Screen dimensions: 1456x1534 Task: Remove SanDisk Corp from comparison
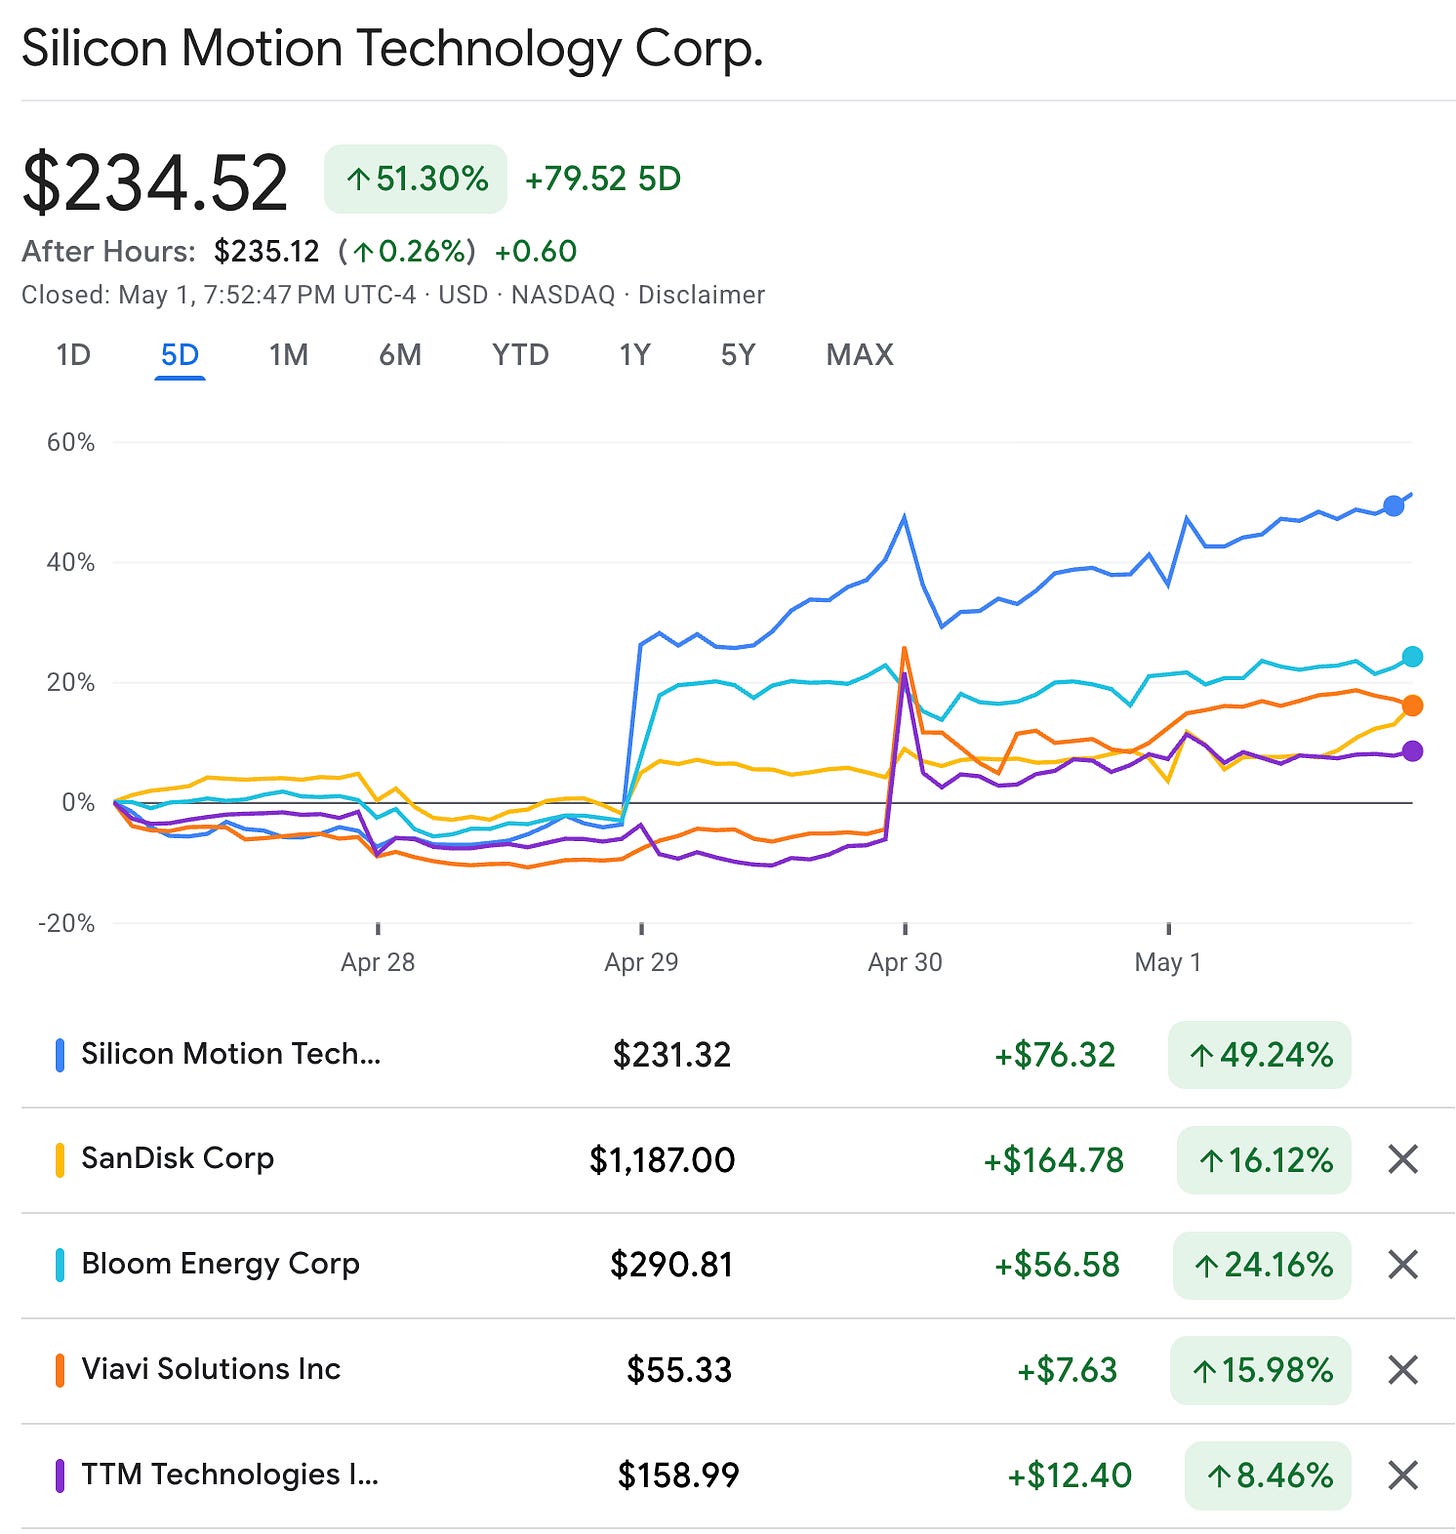(1403, 1160)
